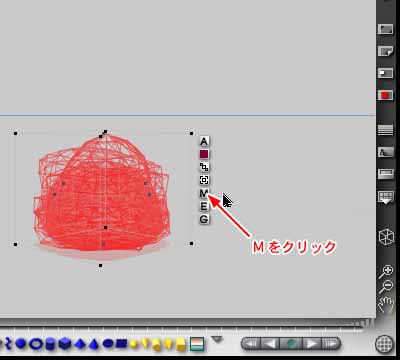Click the round grid globe icon
The image size is (400, 360).
tap(384, 344)
